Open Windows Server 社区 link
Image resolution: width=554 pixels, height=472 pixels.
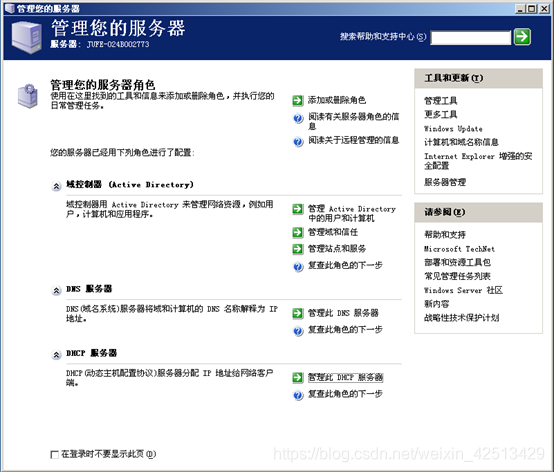coord(463,290)
